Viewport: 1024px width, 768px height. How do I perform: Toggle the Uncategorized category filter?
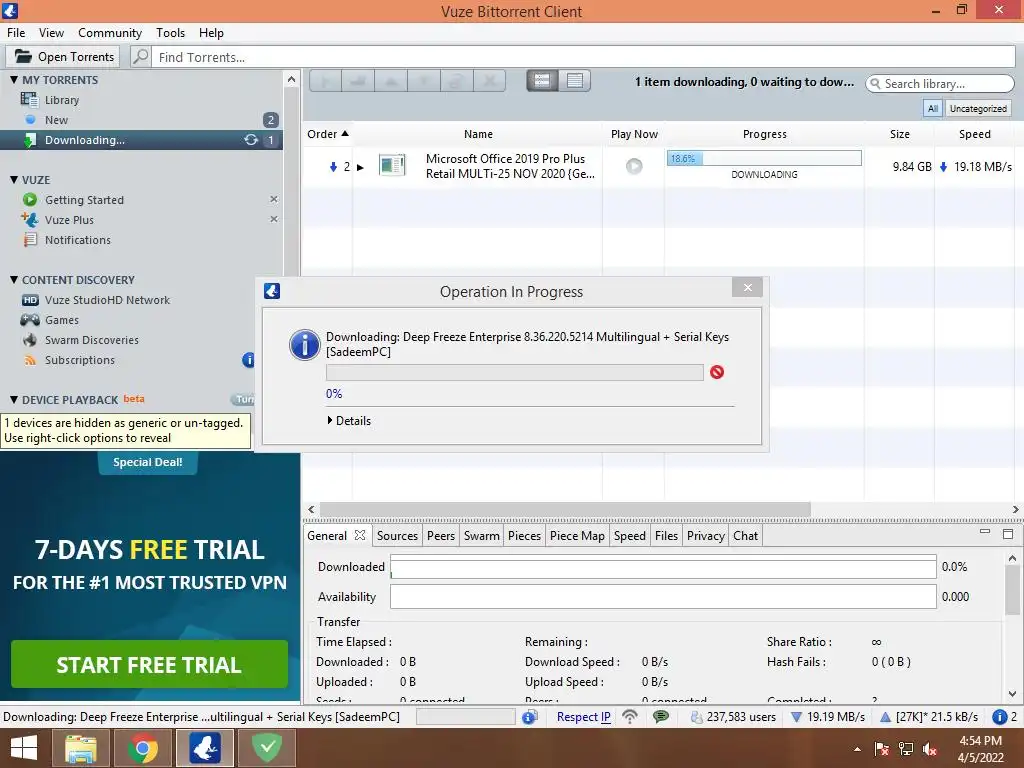click(978, 108)
